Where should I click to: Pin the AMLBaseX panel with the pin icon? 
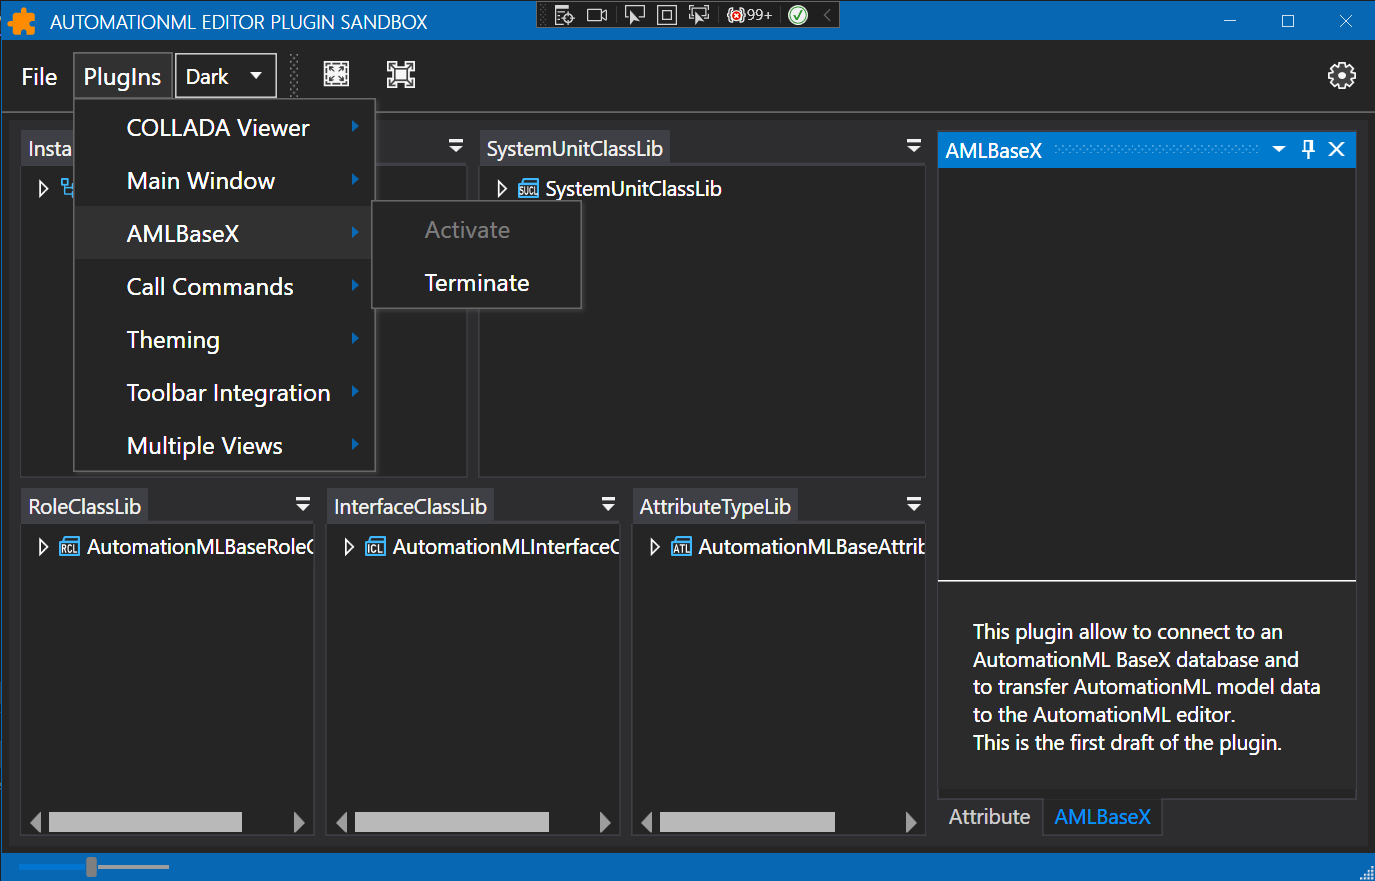[x=1308, y=149]
